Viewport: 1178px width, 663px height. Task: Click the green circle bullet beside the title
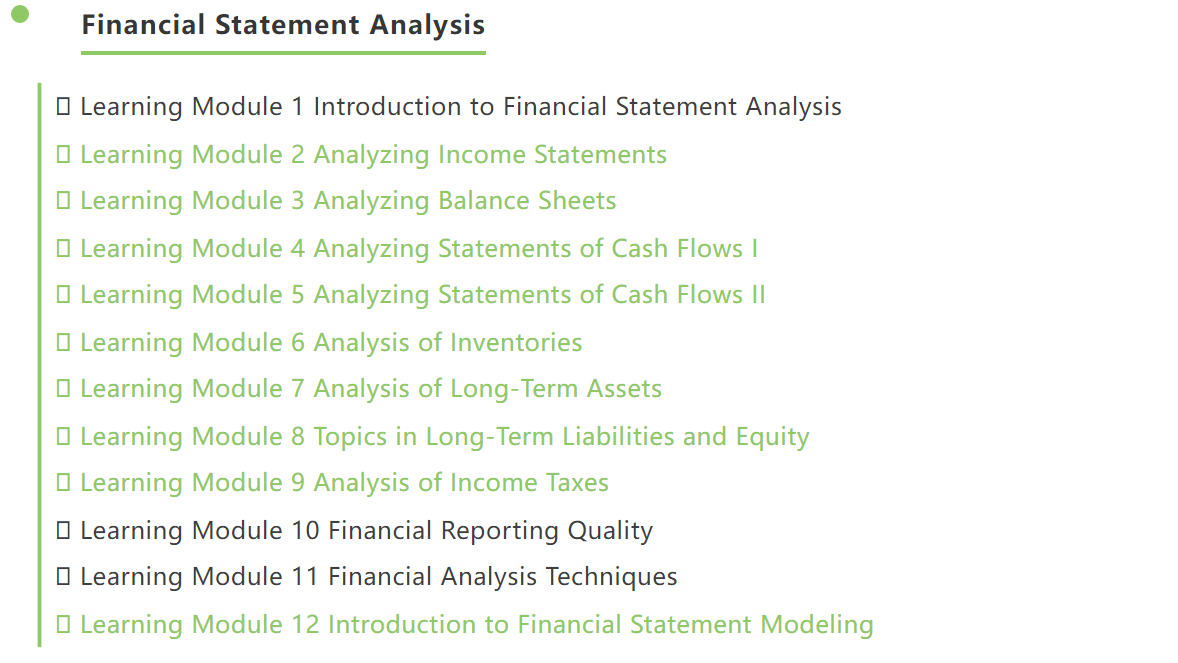pos(20,14)
